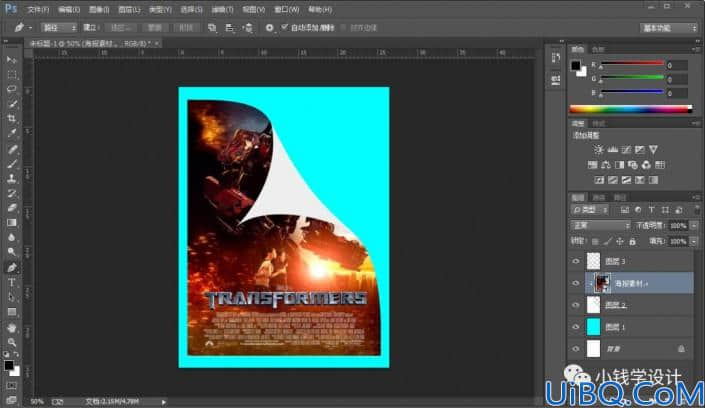The height and width of the screenshot is (408, 705).
Task: Select the Eraser tool
Action: 12,208
